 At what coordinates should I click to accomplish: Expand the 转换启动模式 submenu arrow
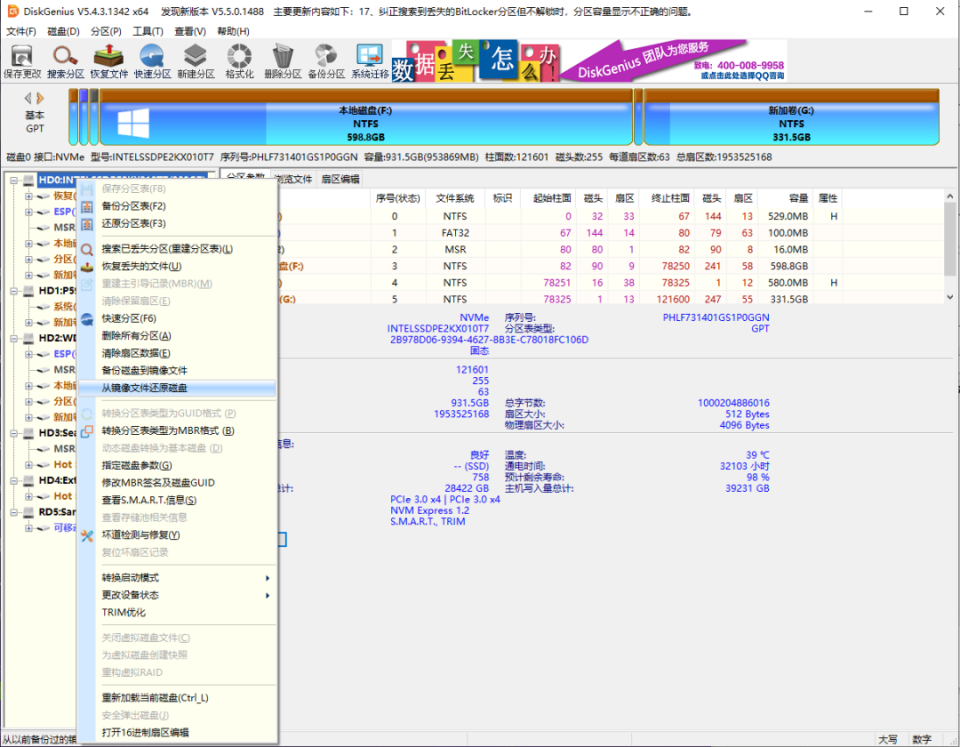268,578
